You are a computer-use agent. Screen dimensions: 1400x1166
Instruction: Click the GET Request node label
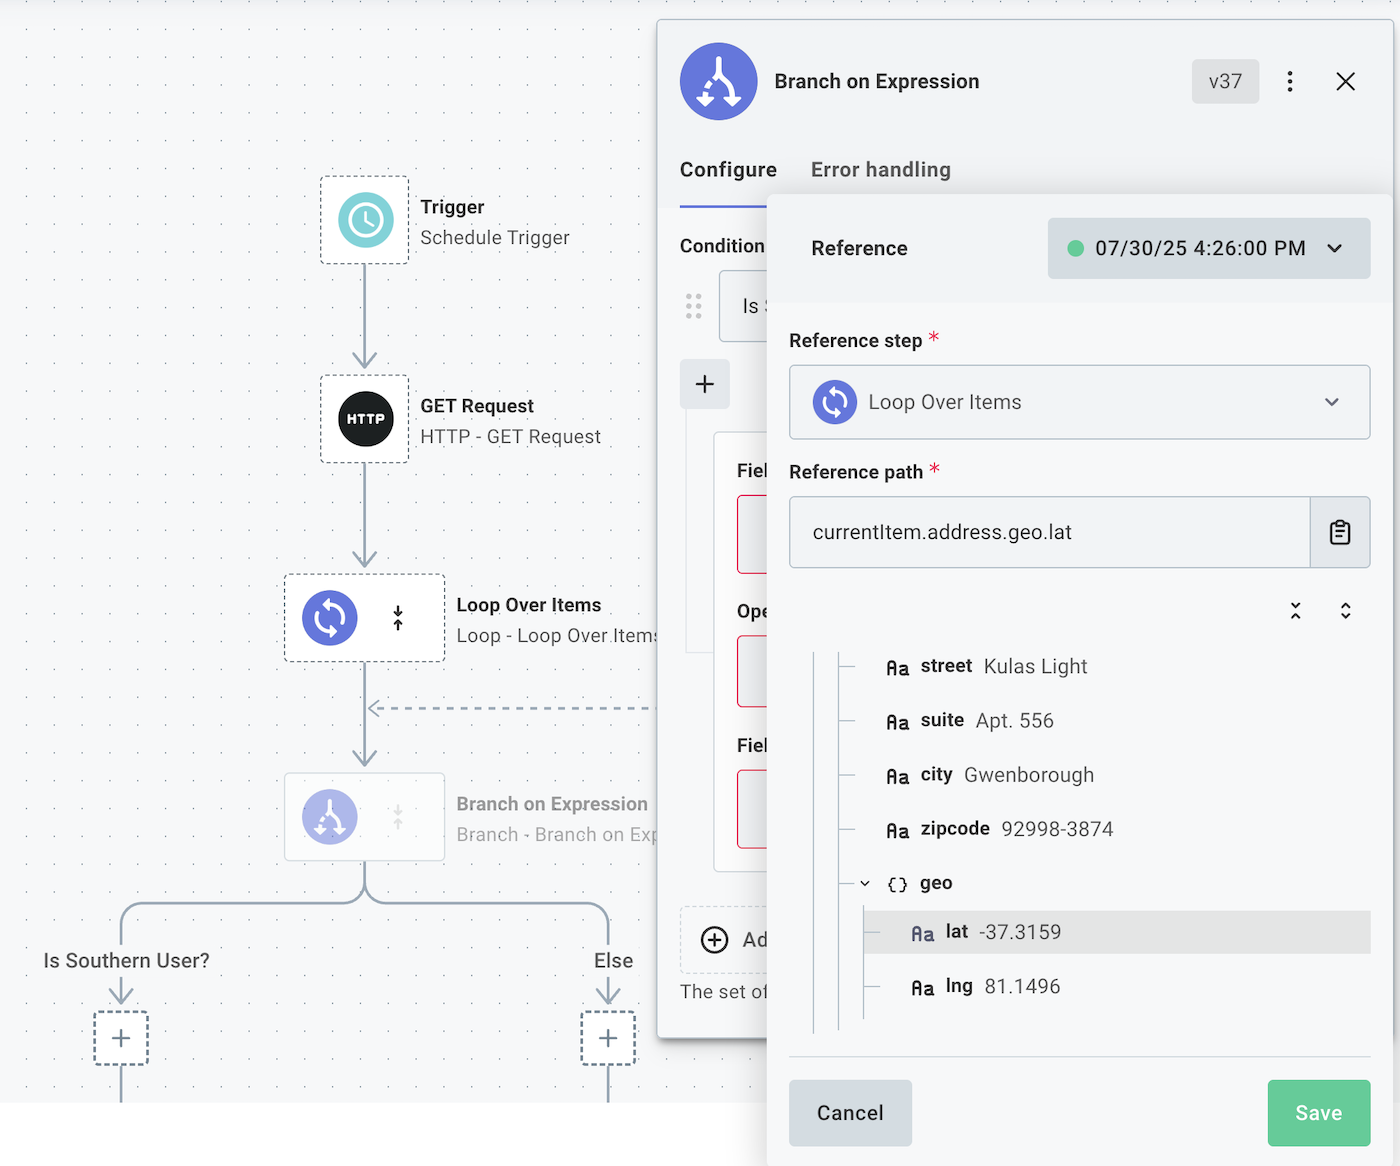click(x=477, y=406)
